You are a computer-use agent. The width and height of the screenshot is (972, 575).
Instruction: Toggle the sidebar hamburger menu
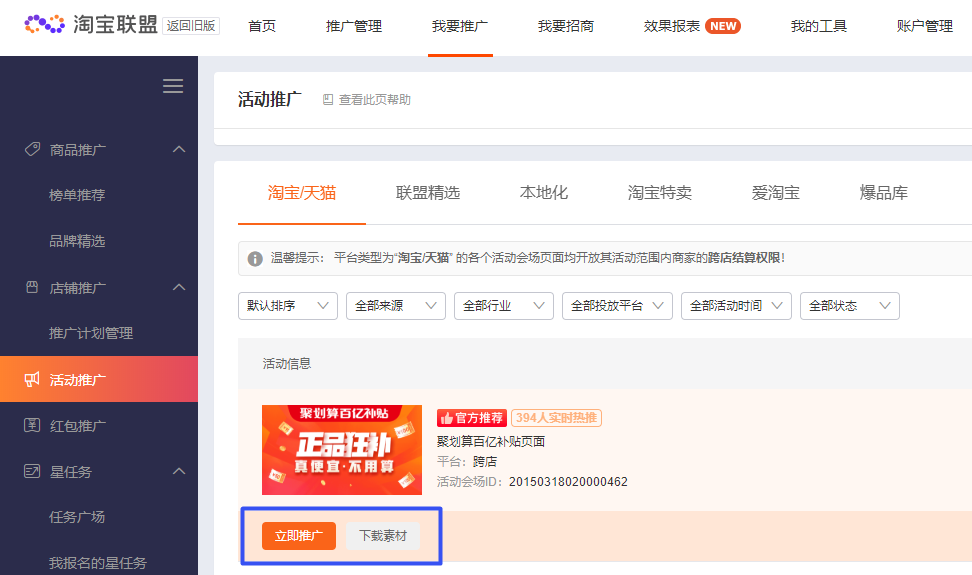point(173,86)
